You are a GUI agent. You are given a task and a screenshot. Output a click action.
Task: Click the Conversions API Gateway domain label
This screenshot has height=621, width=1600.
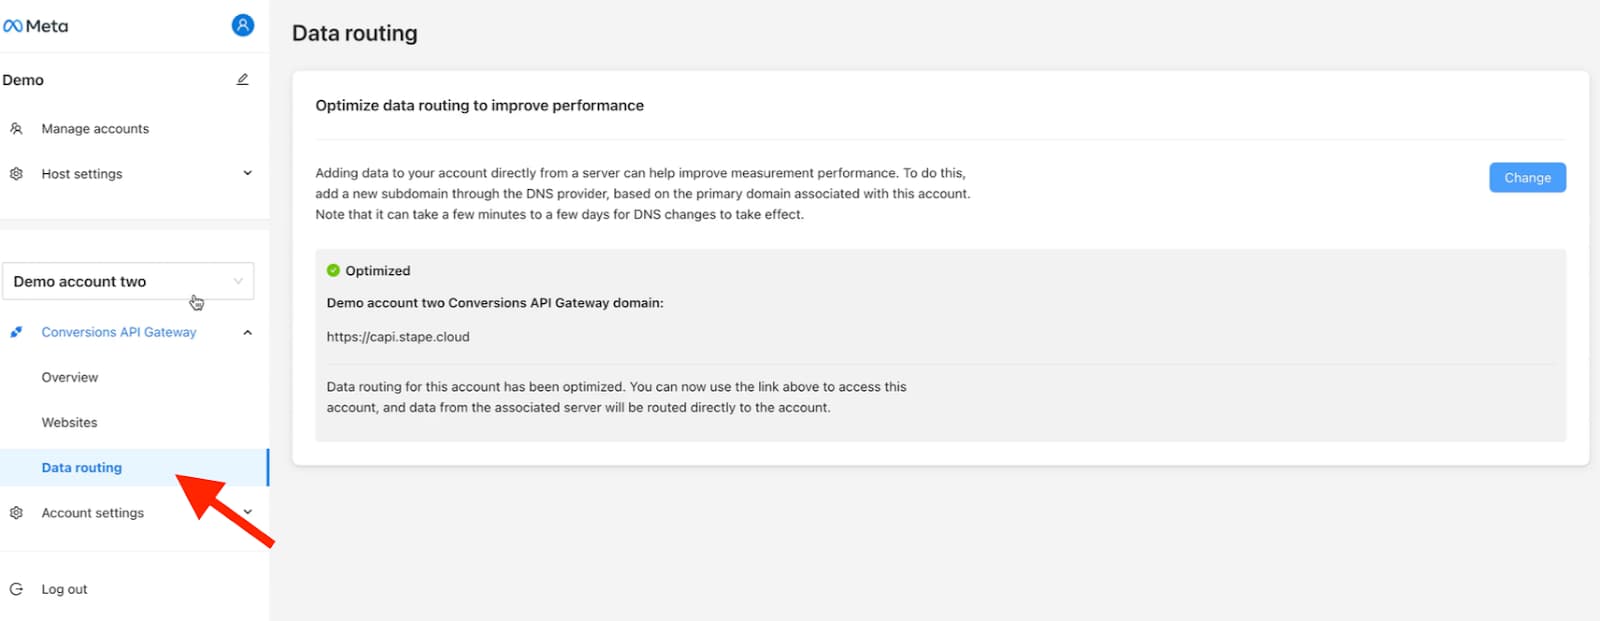click(495, 302)
